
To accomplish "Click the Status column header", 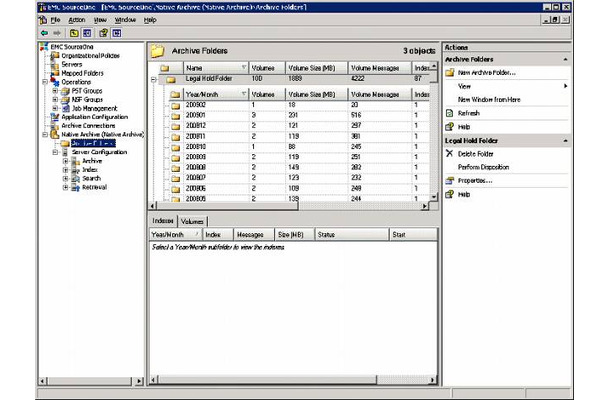I will 352,235.
